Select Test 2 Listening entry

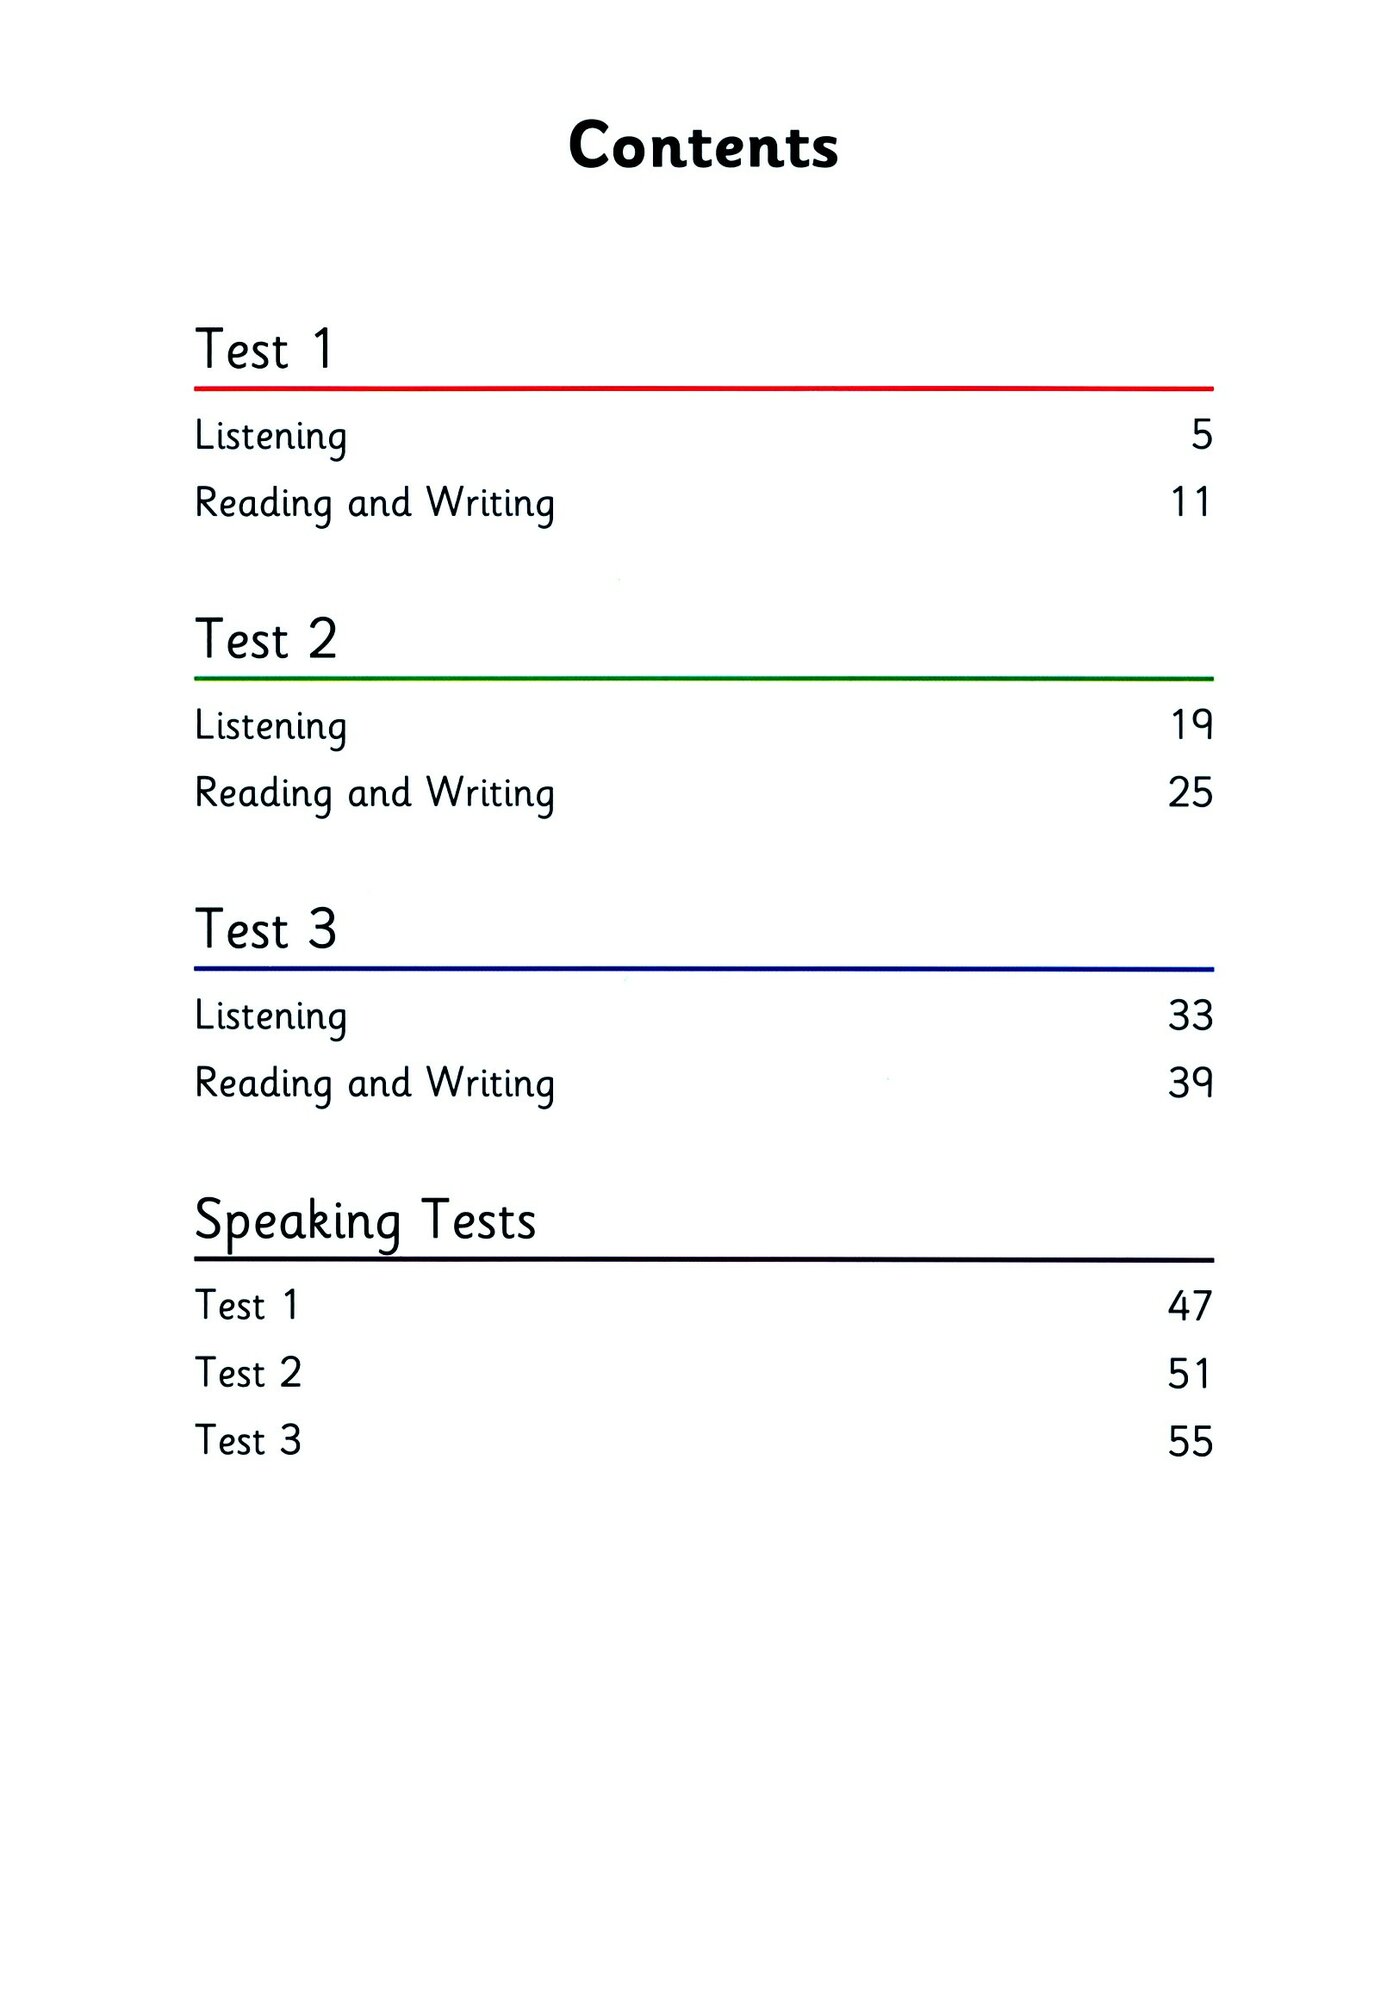(271, 726)
